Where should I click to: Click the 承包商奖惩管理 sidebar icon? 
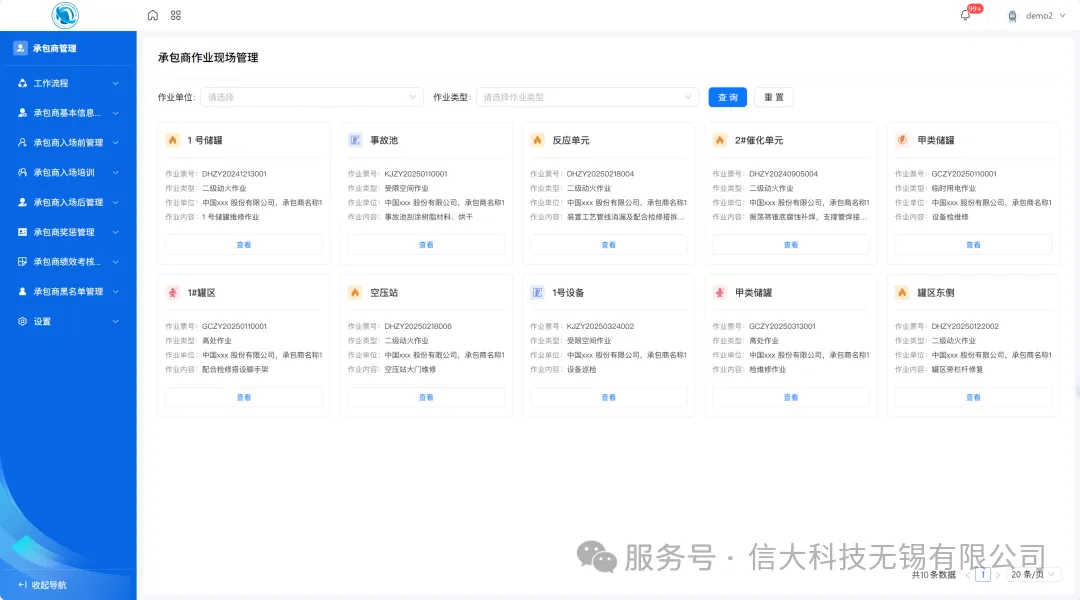tap(22, 232)
